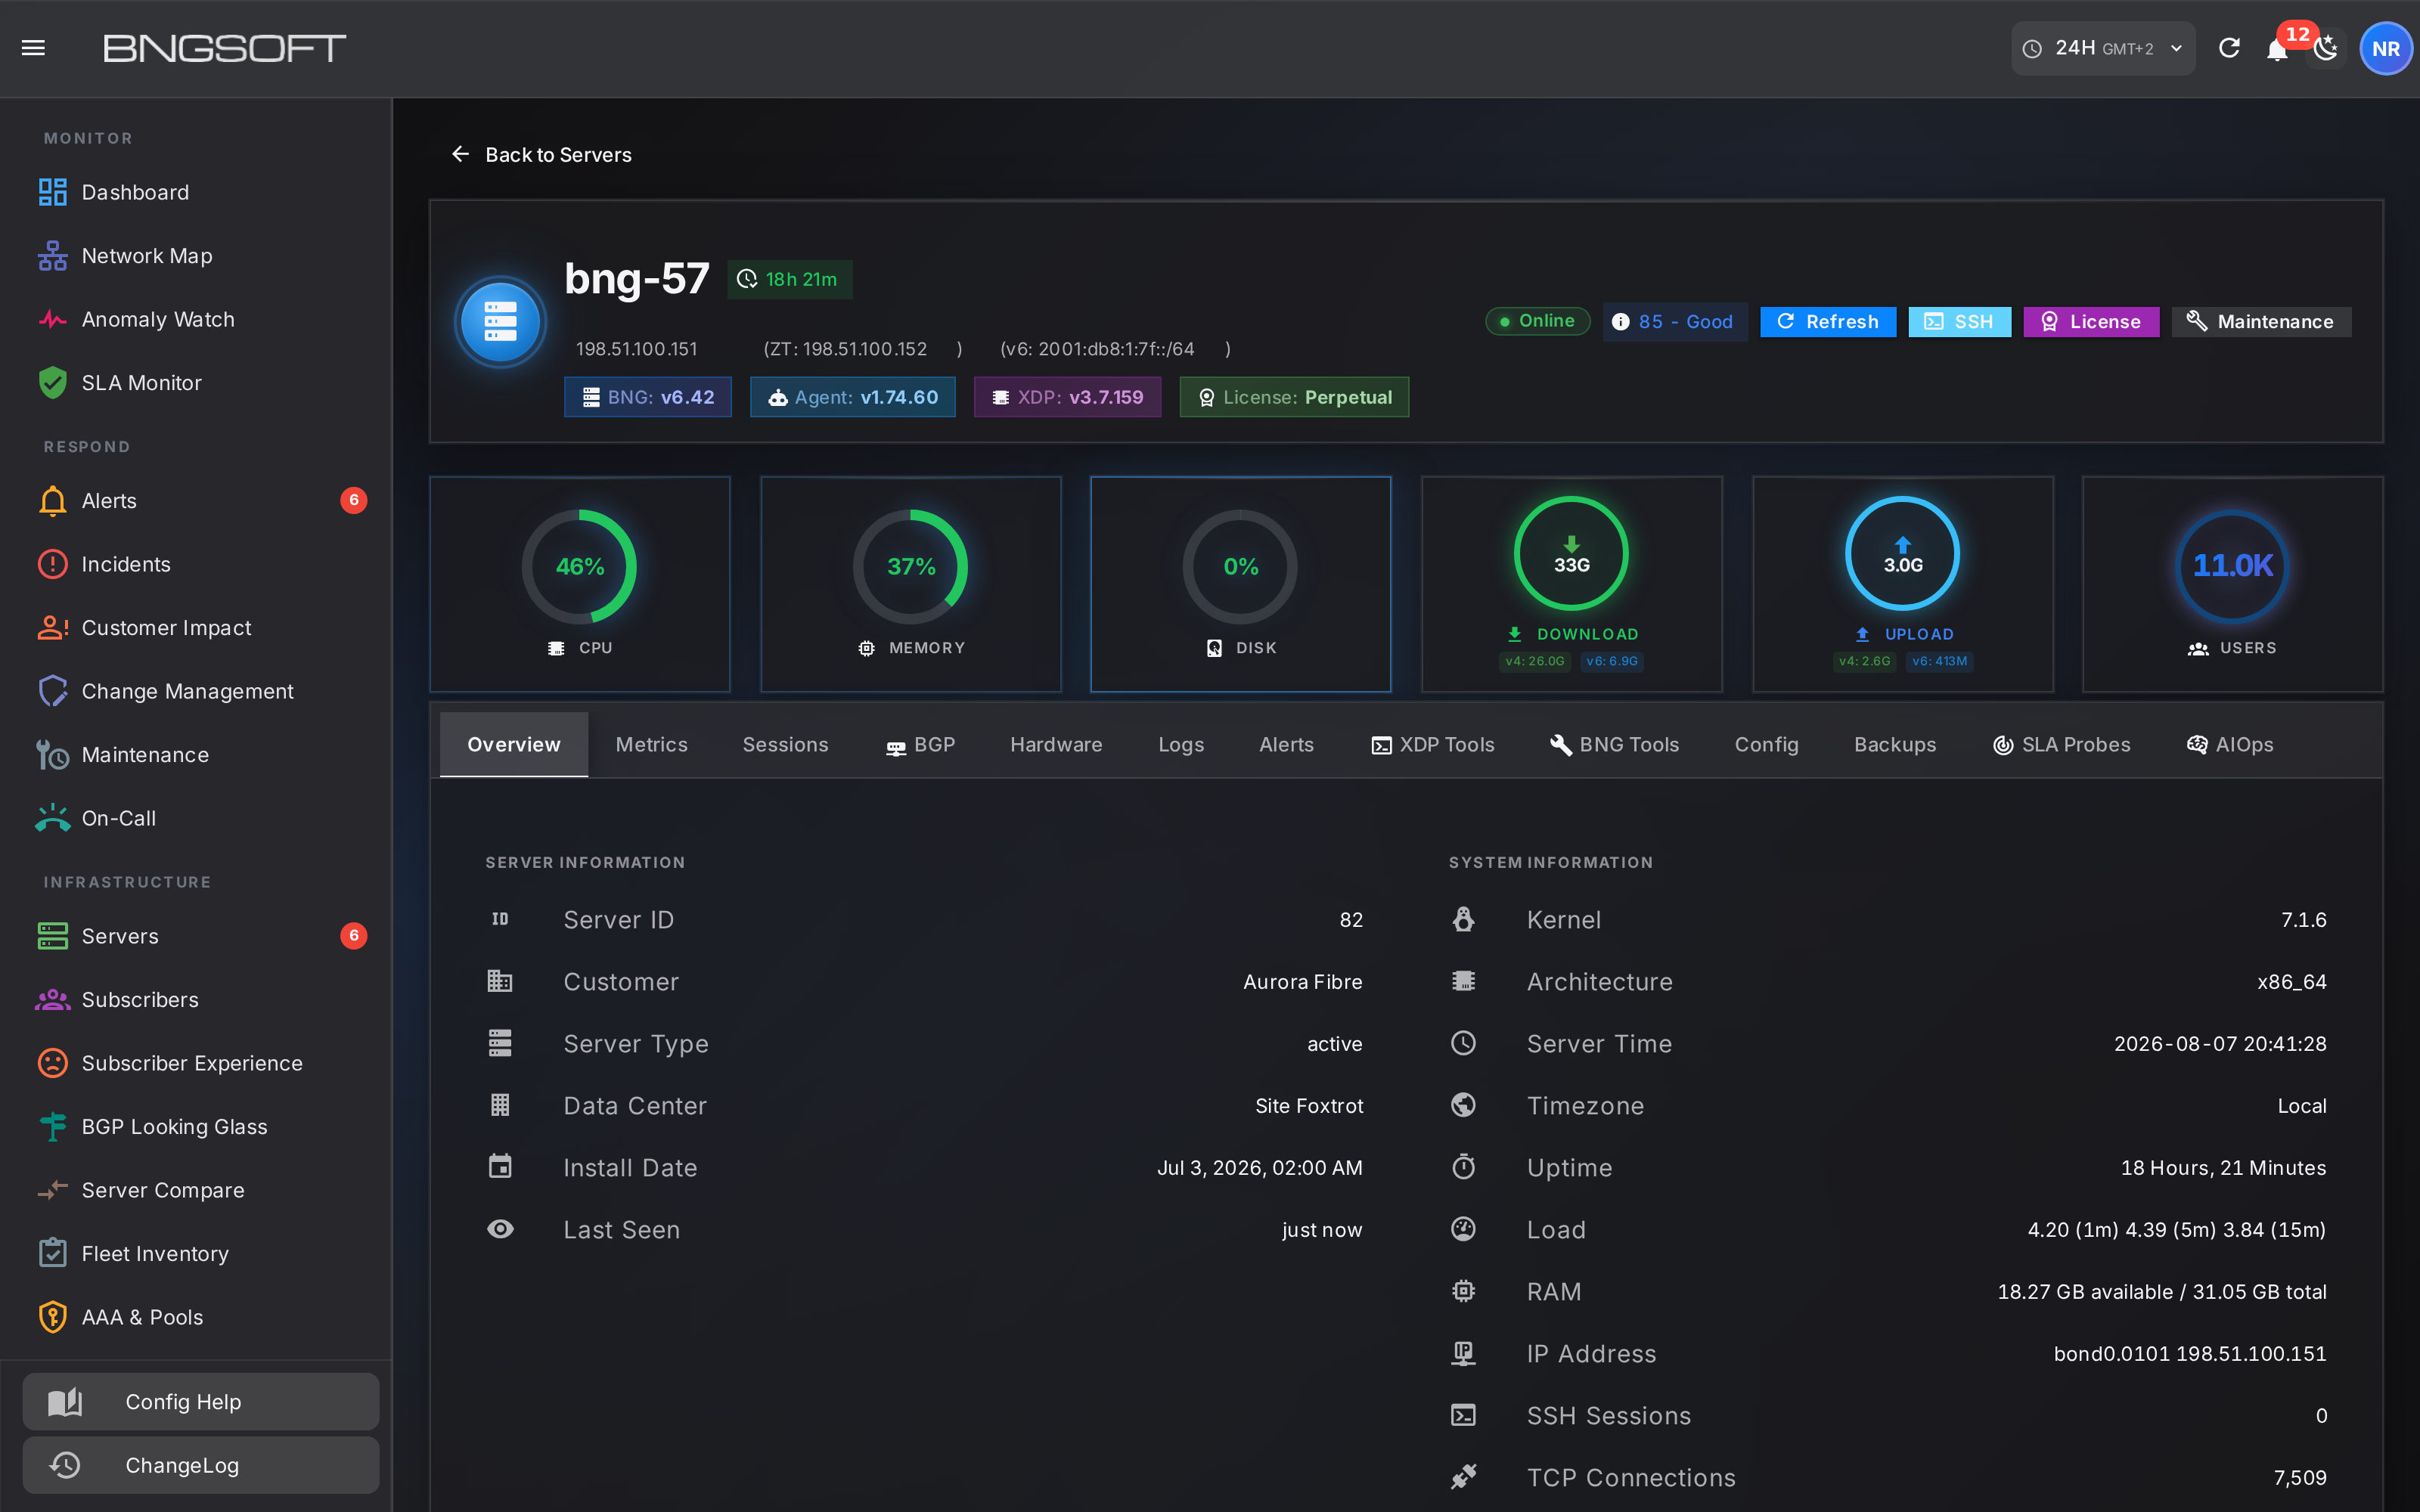Click the Servers sidebar icon
The image size is (2420, 1512).
tap(52, 936)
